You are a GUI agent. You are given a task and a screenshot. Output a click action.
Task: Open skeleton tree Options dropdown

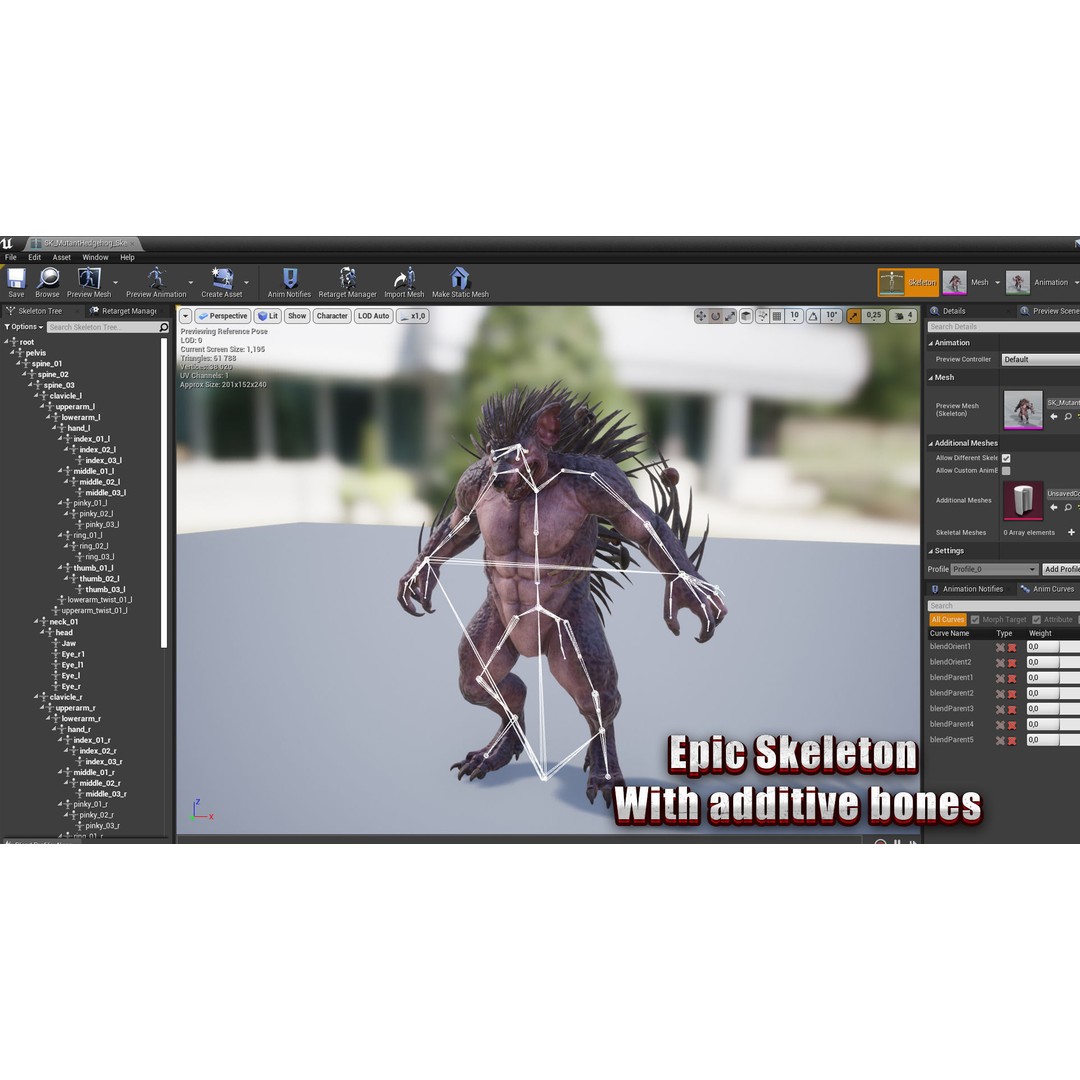[24, 327]
